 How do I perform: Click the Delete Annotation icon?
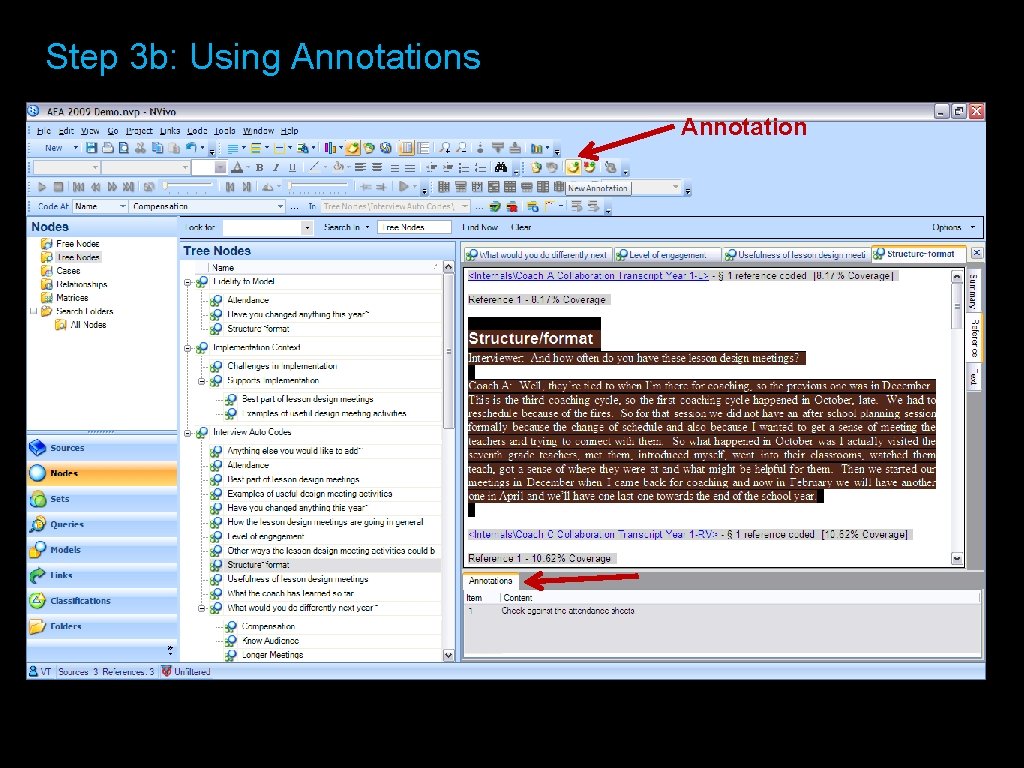point(589,168)
